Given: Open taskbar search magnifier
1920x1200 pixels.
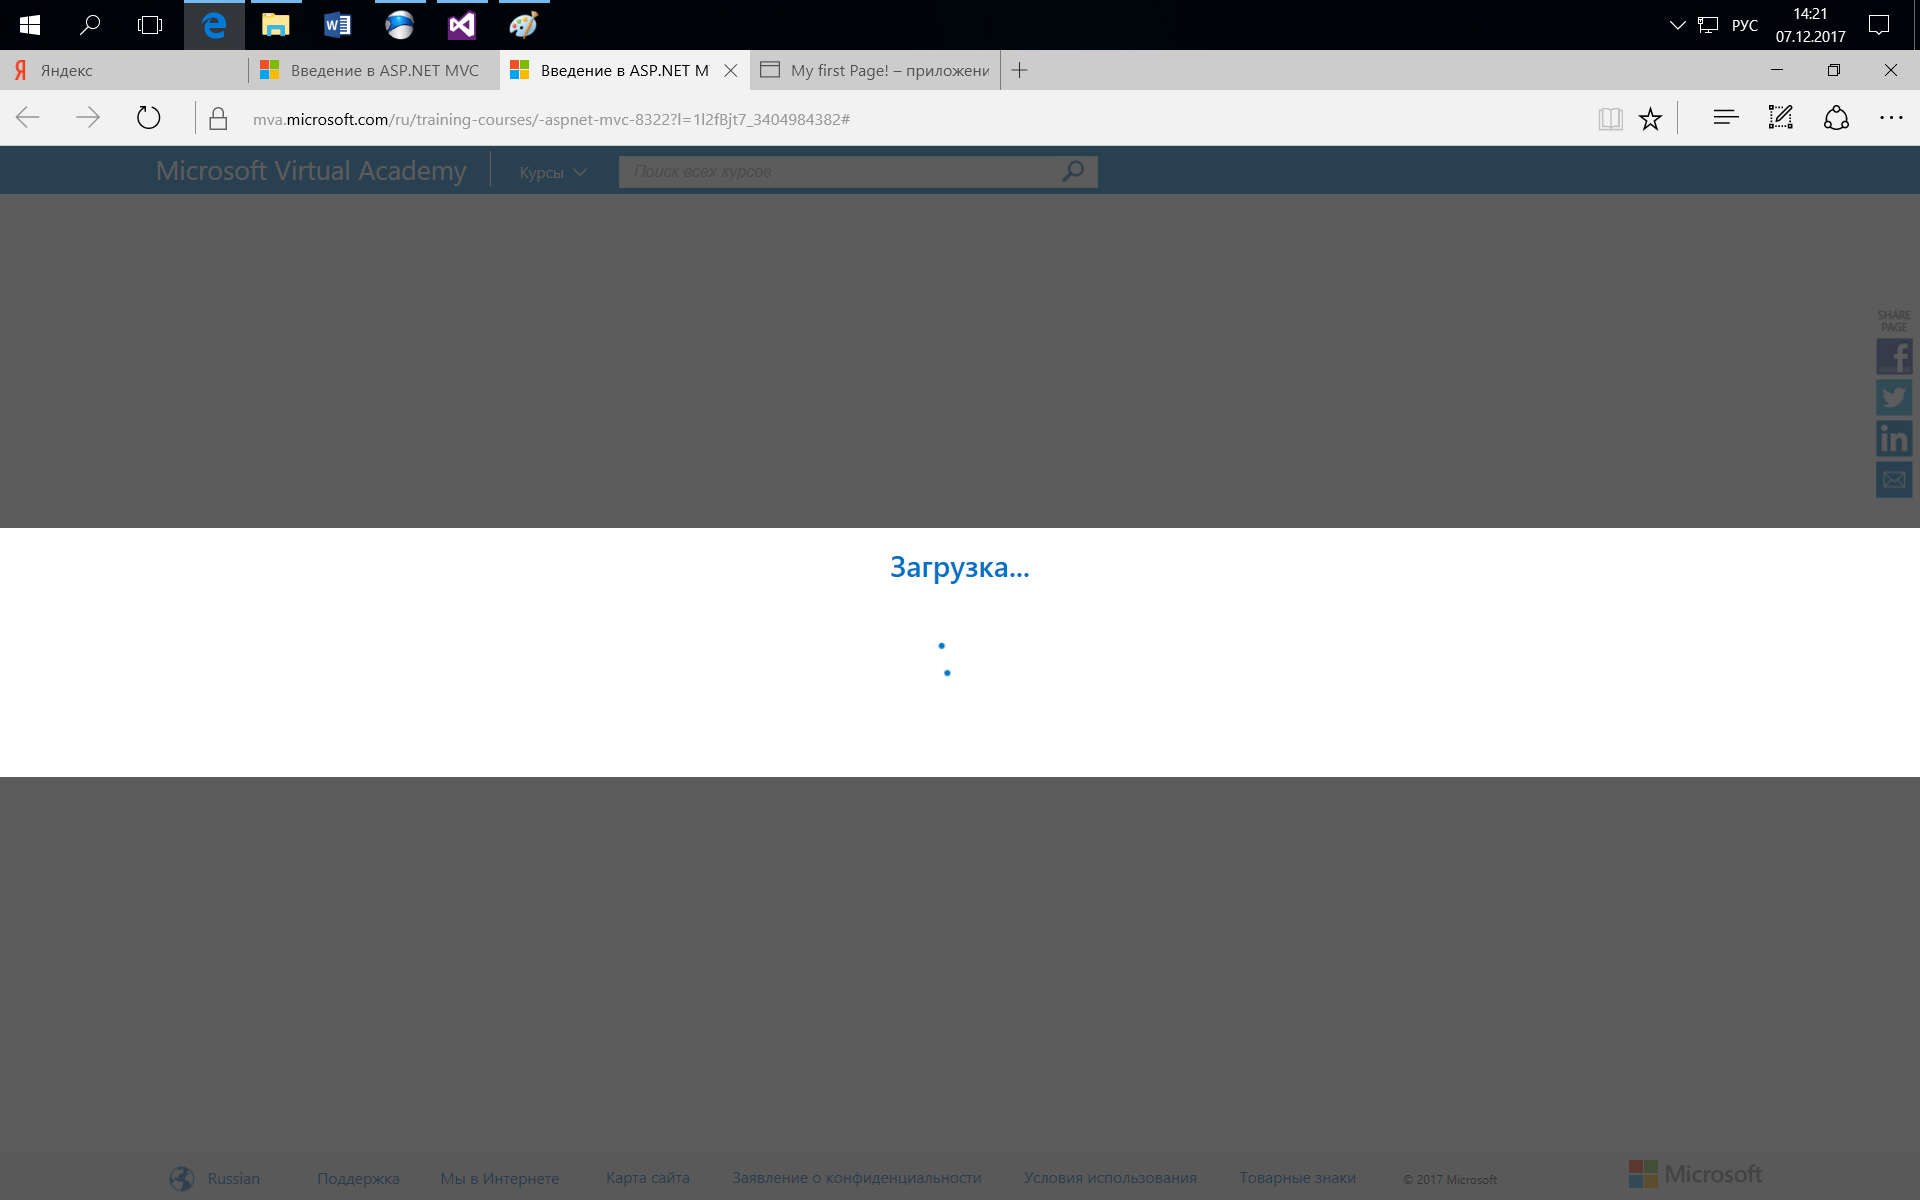Looking at the screenshot, I should point(90,25).
